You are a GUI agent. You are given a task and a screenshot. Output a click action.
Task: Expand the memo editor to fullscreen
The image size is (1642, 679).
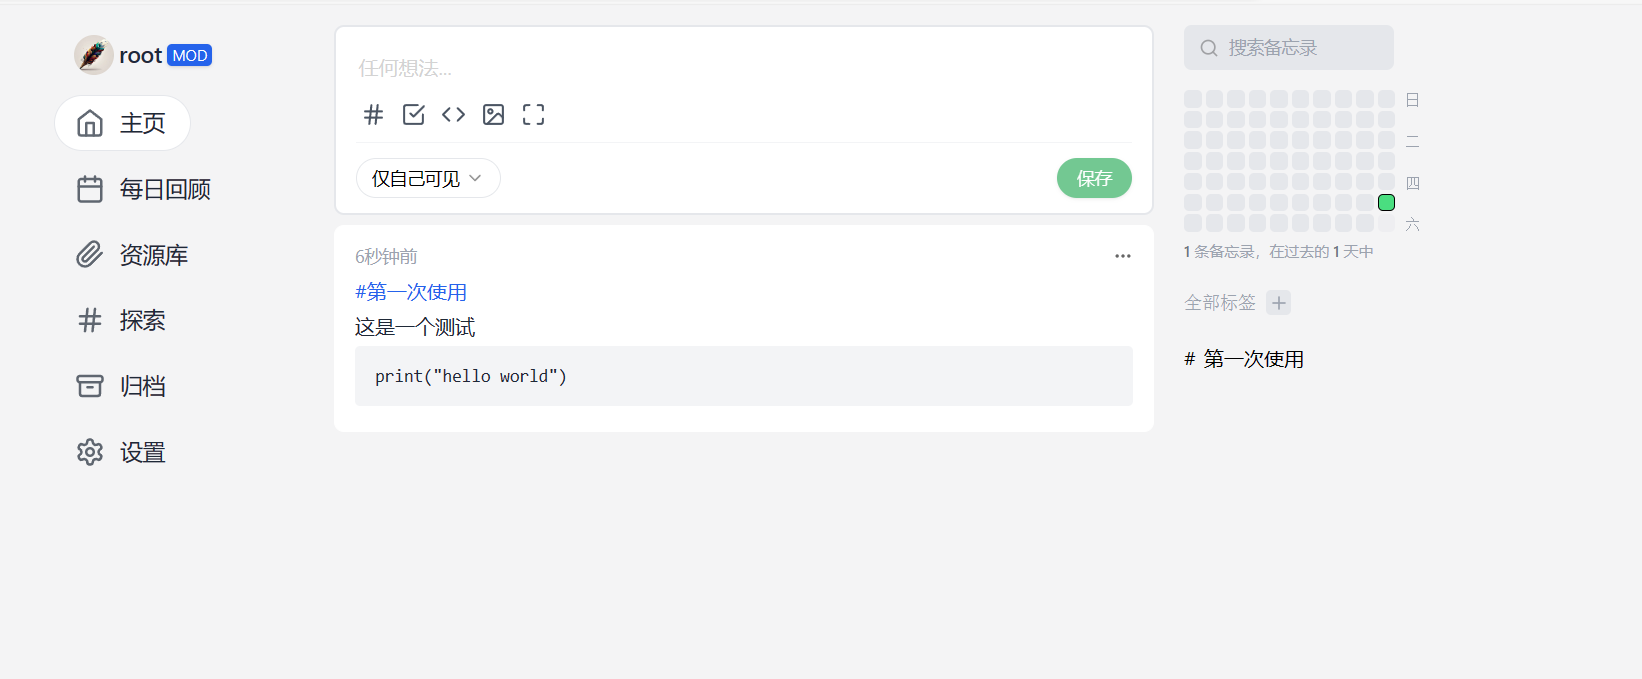[x=533, y=115]
